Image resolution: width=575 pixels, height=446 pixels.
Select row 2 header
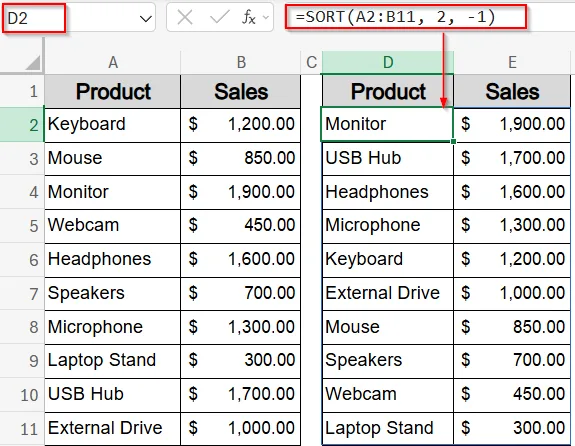point(22,125)
